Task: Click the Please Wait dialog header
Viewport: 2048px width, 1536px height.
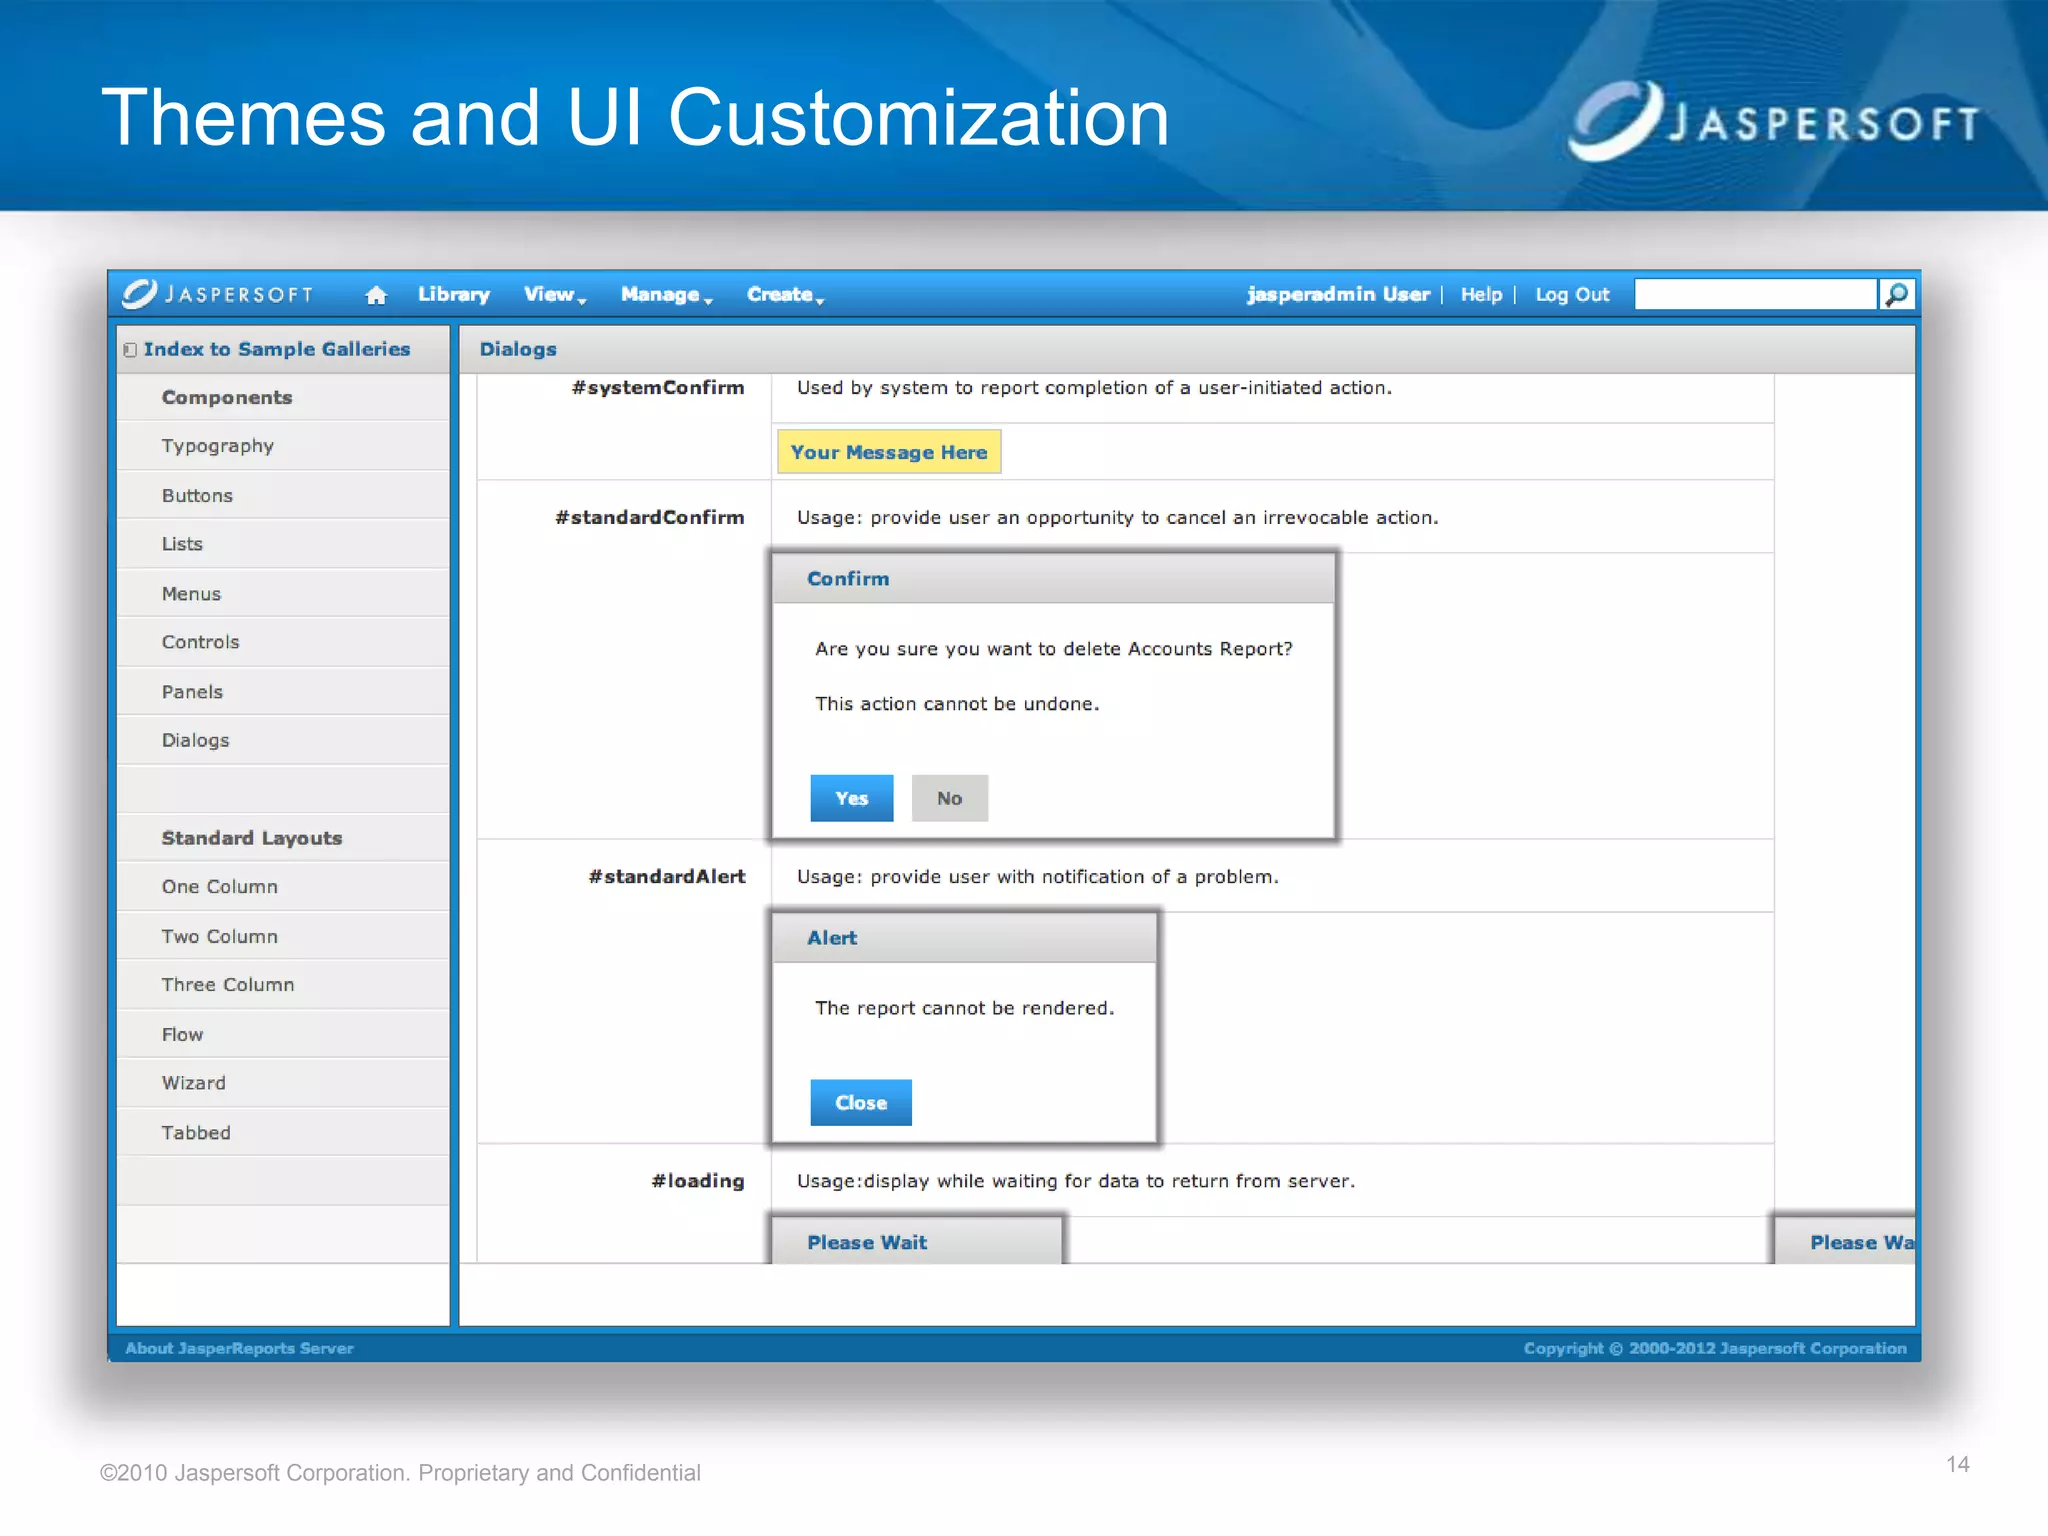Action: coord(917,1242)
